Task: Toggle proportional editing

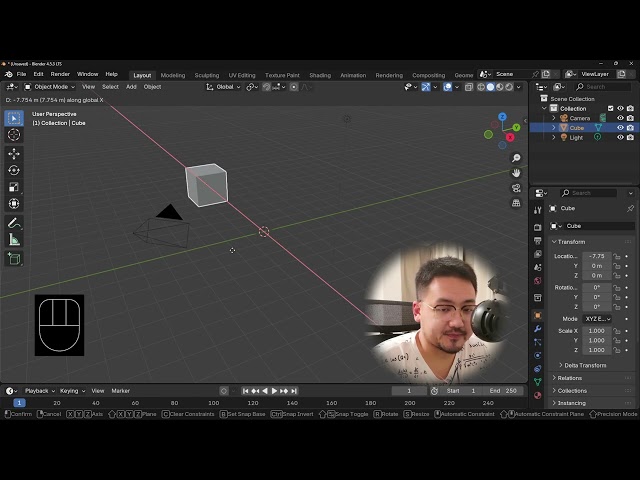Action: click(x=293, y=87)
